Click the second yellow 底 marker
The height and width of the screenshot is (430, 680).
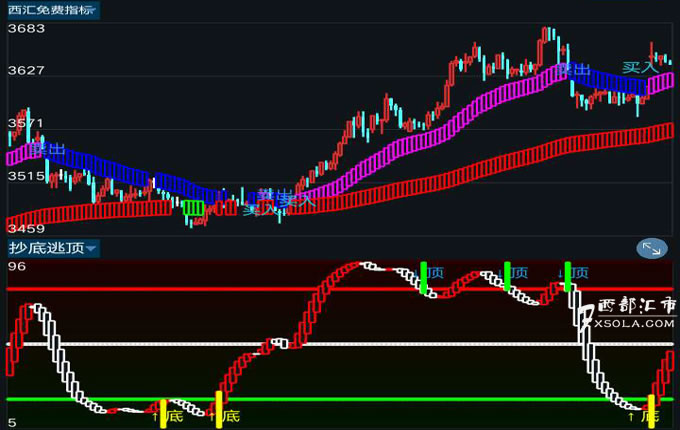[218, 410]
